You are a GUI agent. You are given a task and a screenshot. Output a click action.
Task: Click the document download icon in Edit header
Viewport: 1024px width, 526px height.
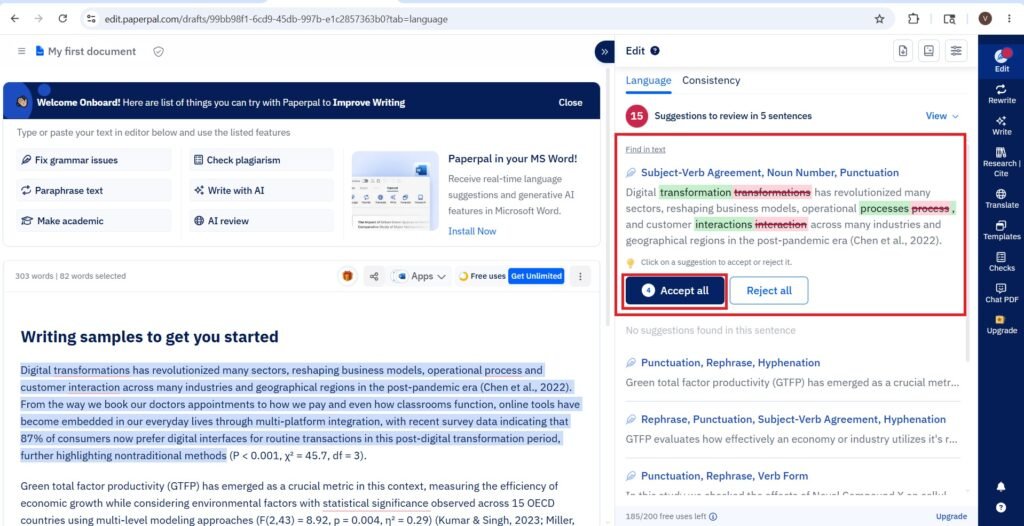pyautogui.click(x=903, y=51)
